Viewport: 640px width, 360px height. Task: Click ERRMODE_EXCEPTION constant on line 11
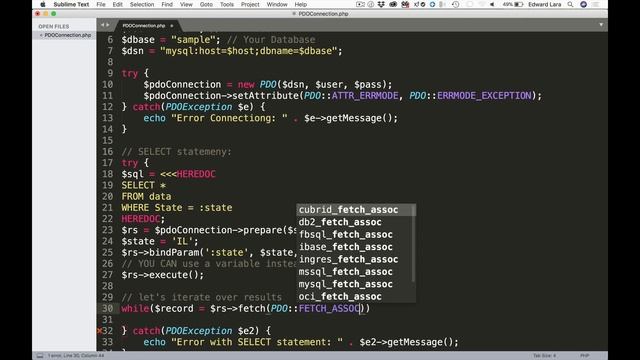[x=484, y=96]
